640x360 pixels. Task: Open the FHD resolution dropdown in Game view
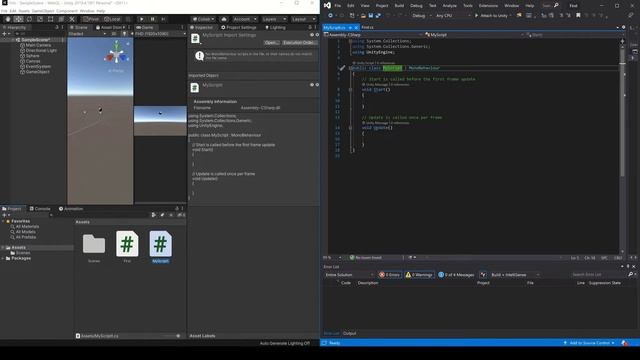pyautogui.click(x=160, y=34)
